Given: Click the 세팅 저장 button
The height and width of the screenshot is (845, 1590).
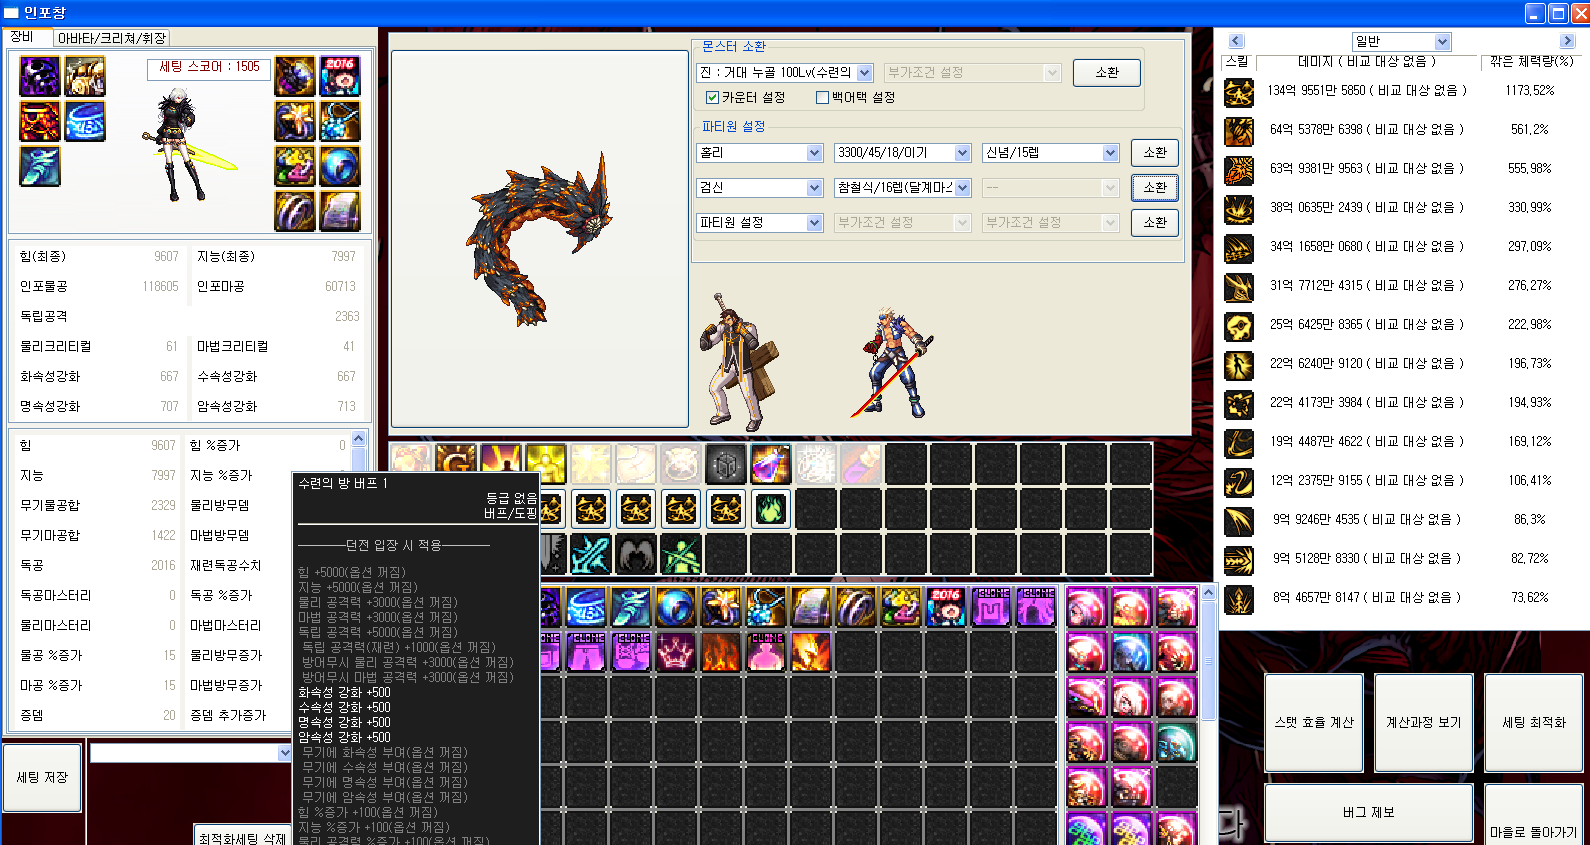Looking at the screenshot, I should [x=42, y=777].
